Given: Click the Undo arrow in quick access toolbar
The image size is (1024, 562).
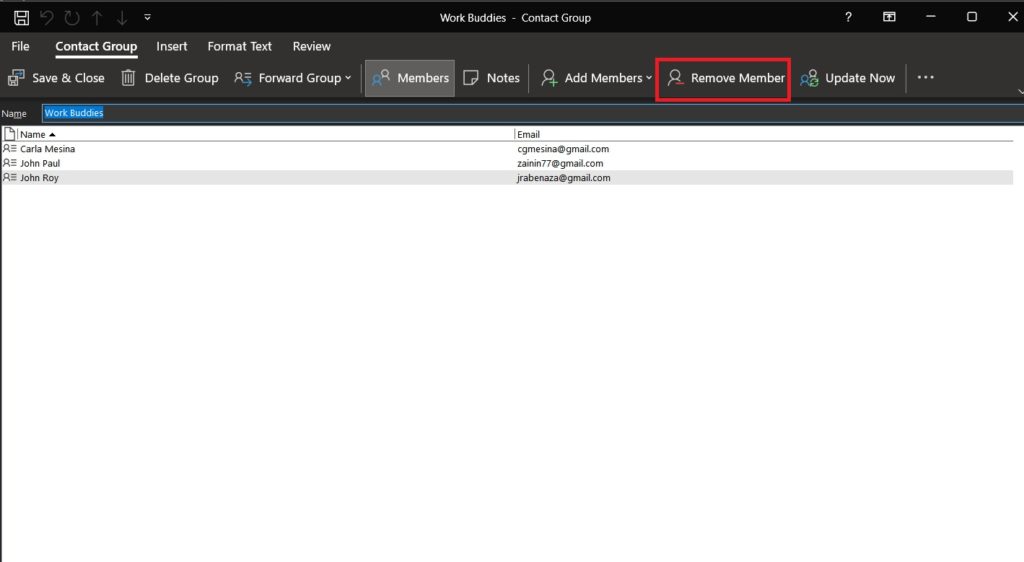Looking at the screenshot, I should click(46, 17).
